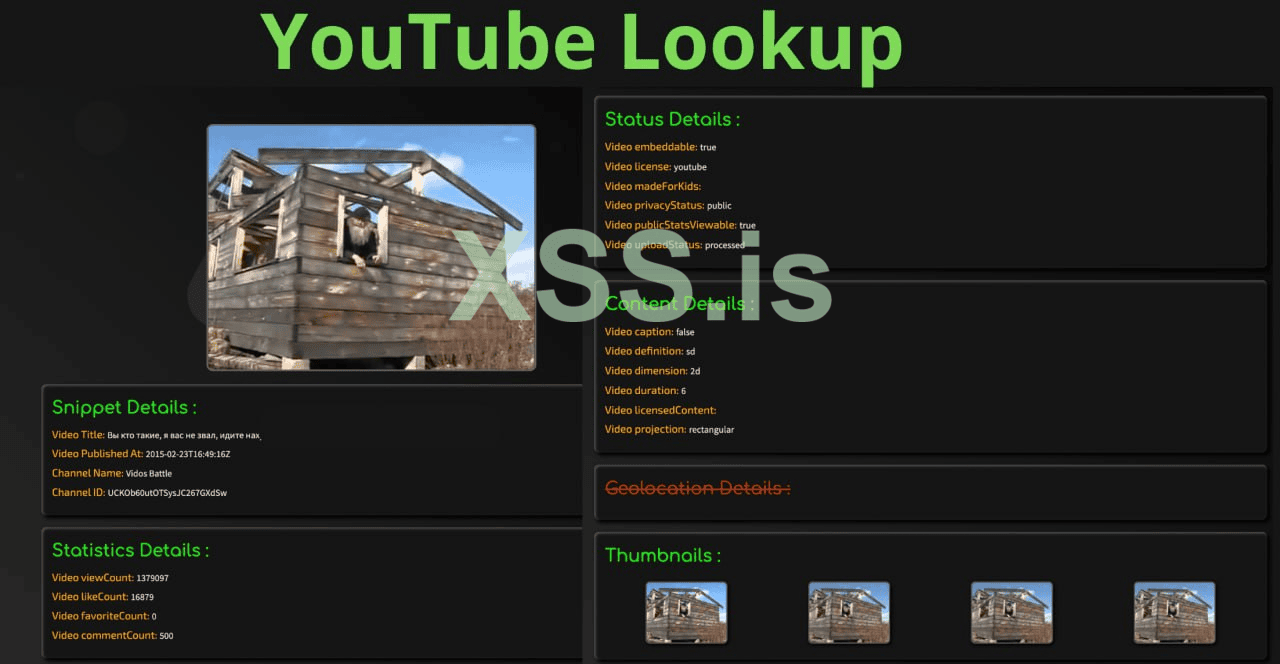This screenshot has width=1280, height=664.
Task: Click the YouTube Lookup page title
Action: point(584,41)
